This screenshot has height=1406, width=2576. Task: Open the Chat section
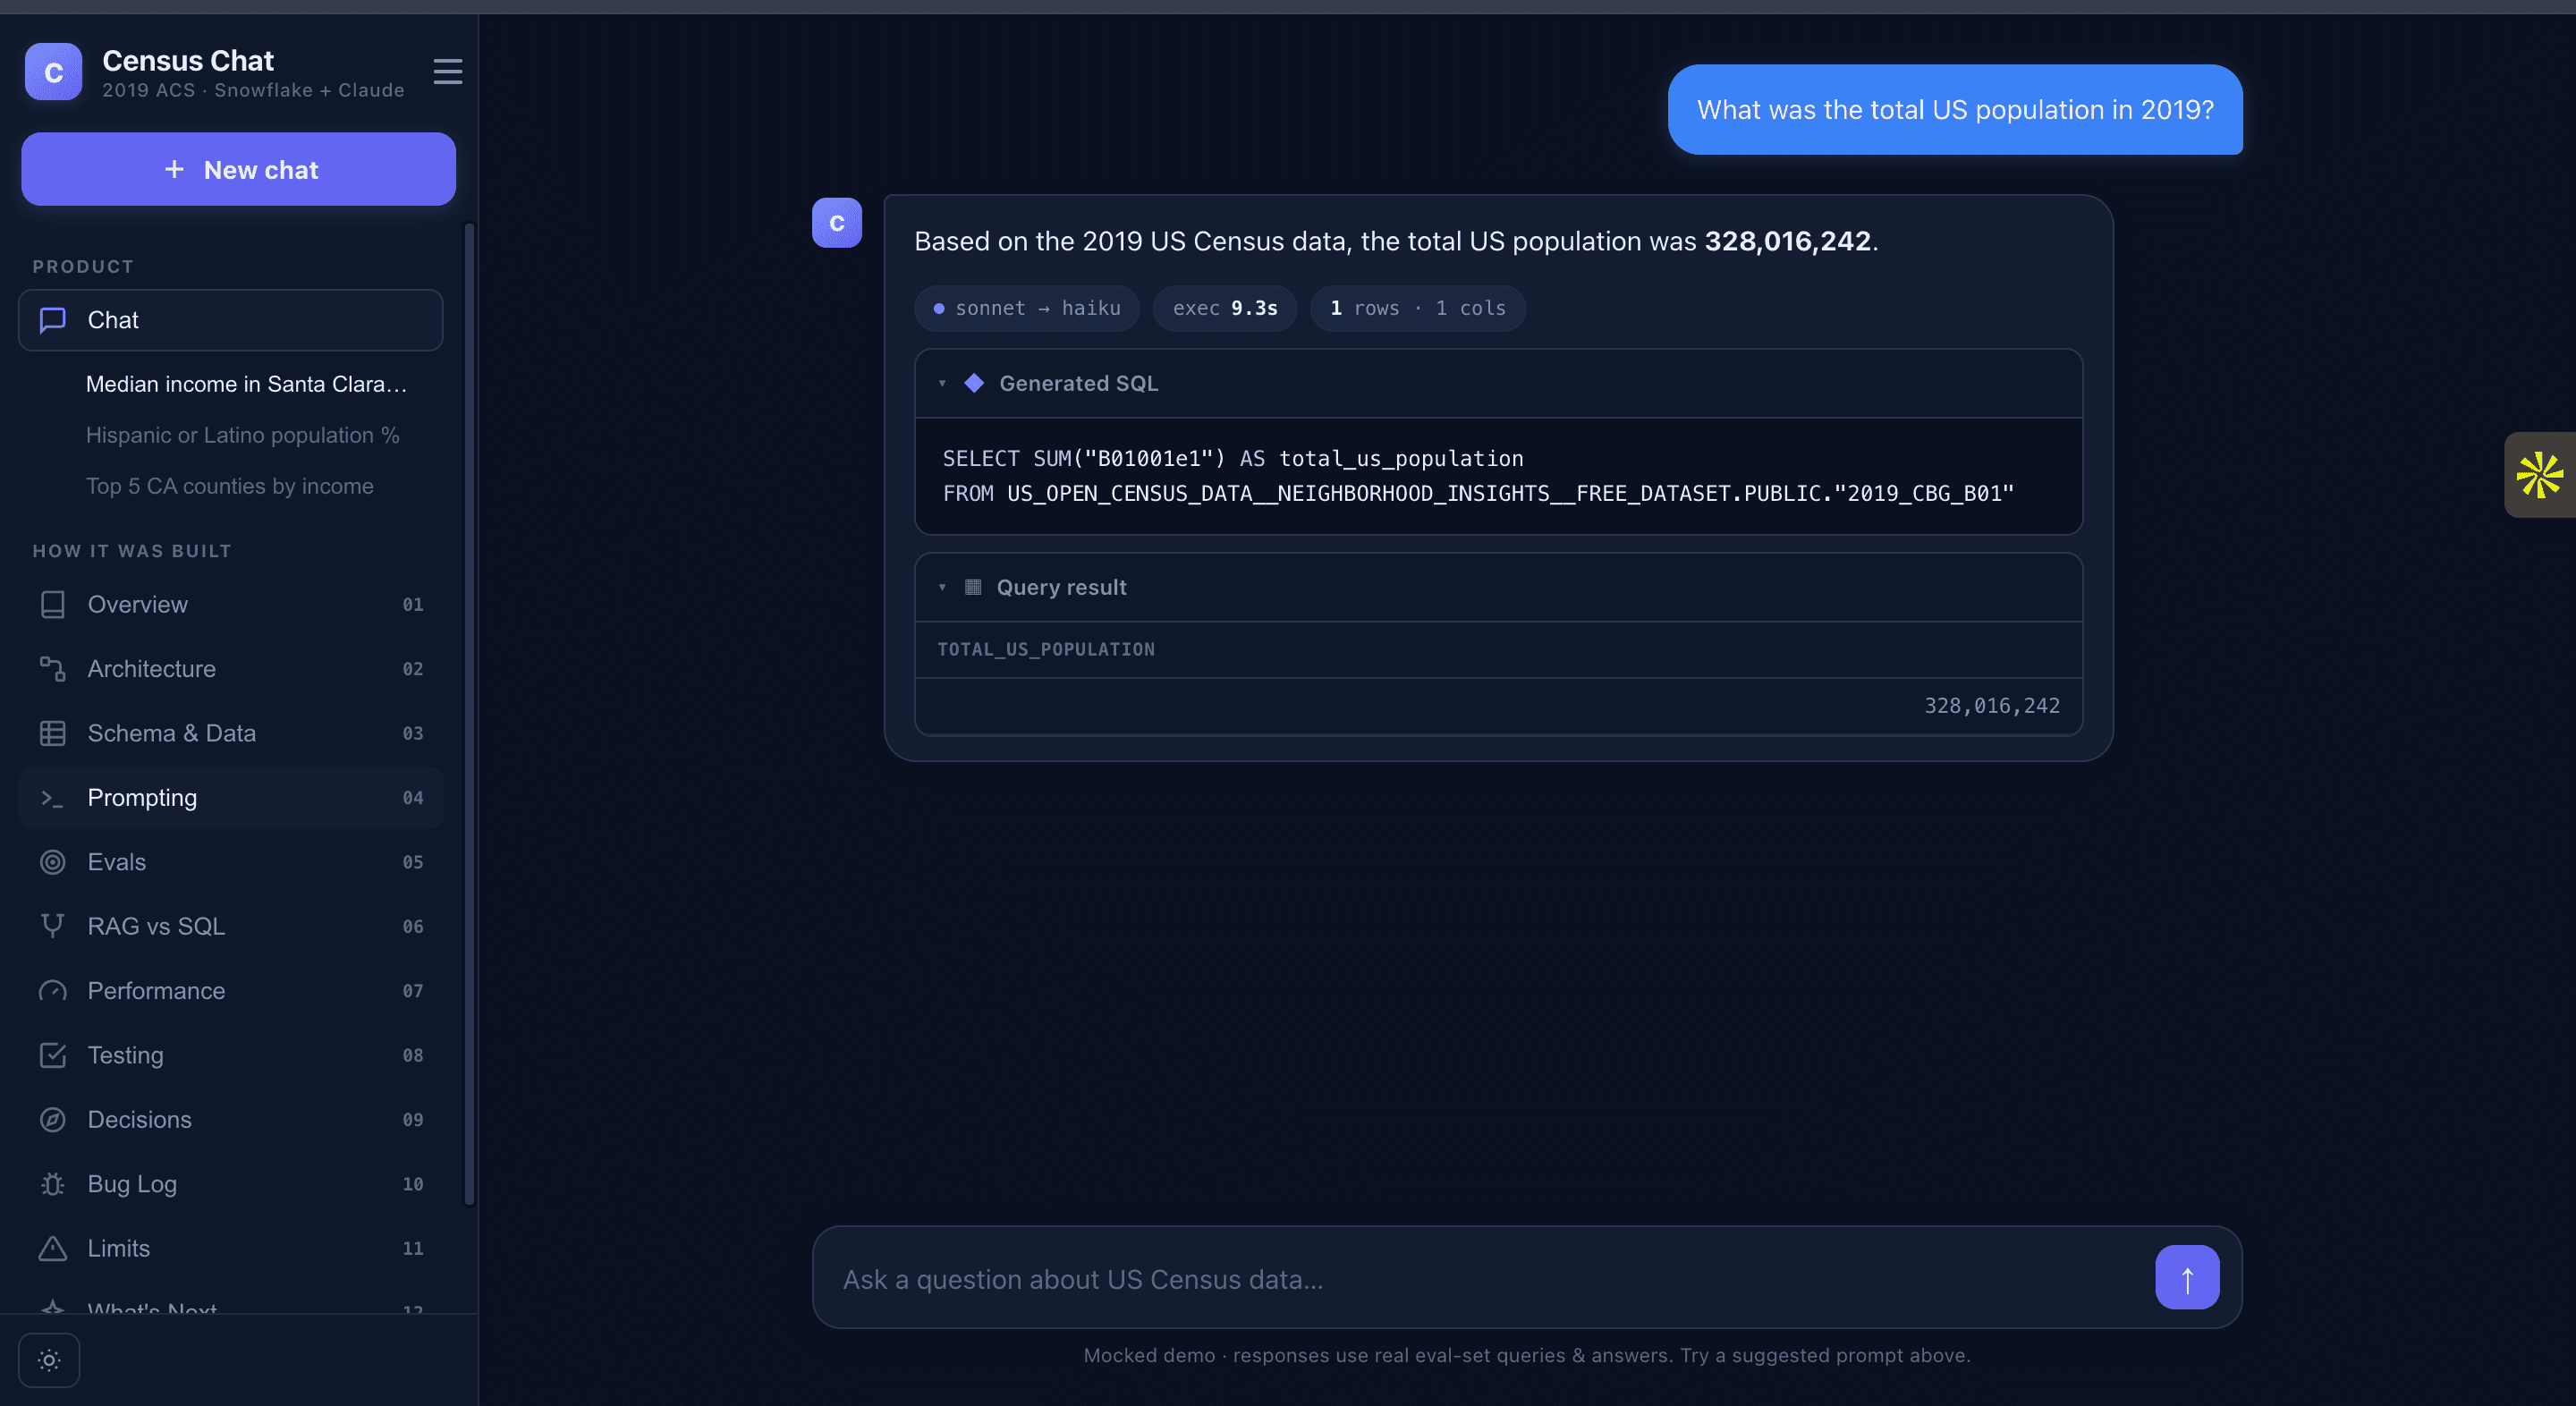pyautogui.click(x=230, y=320)
